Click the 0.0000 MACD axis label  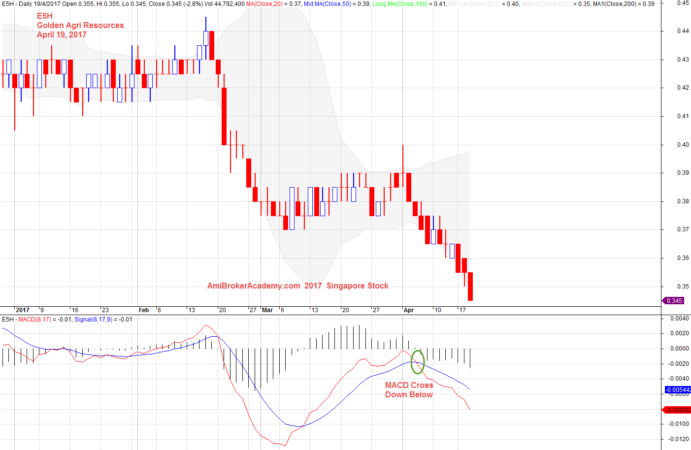click(680, 348)
